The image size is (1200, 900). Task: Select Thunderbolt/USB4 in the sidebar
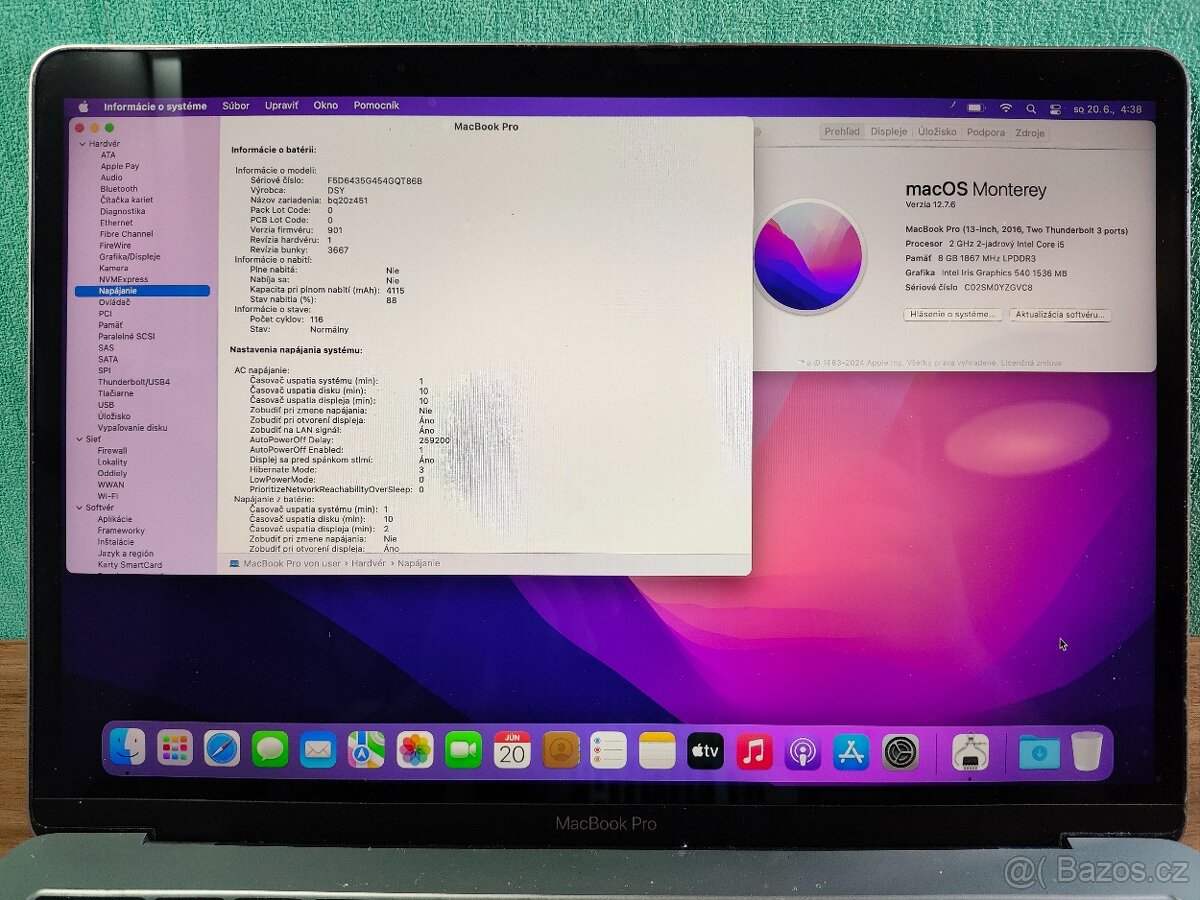click(134, 382)
